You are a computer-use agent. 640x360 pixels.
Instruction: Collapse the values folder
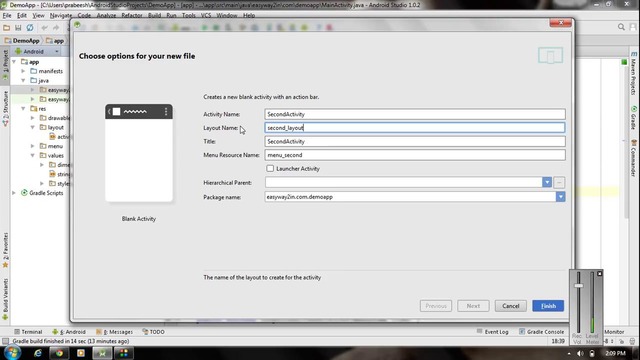coord(33,156)
